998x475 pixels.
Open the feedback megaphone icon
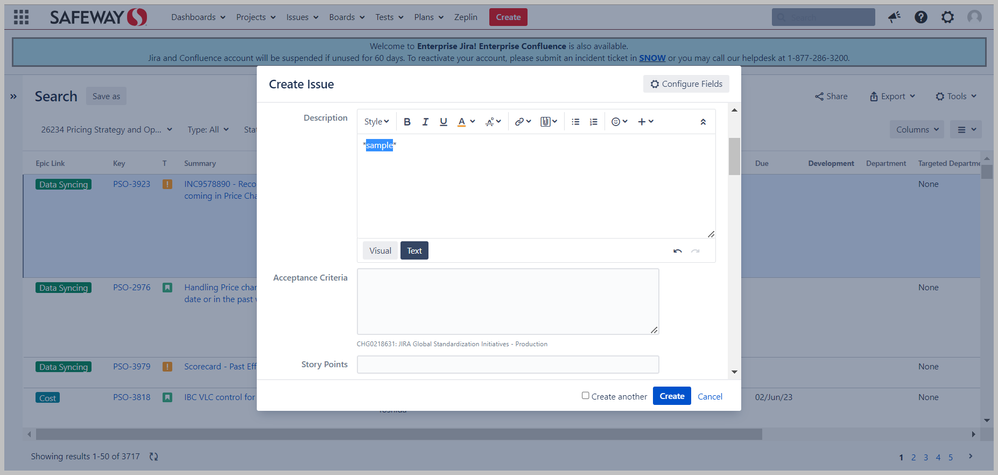tap(894, 17)
